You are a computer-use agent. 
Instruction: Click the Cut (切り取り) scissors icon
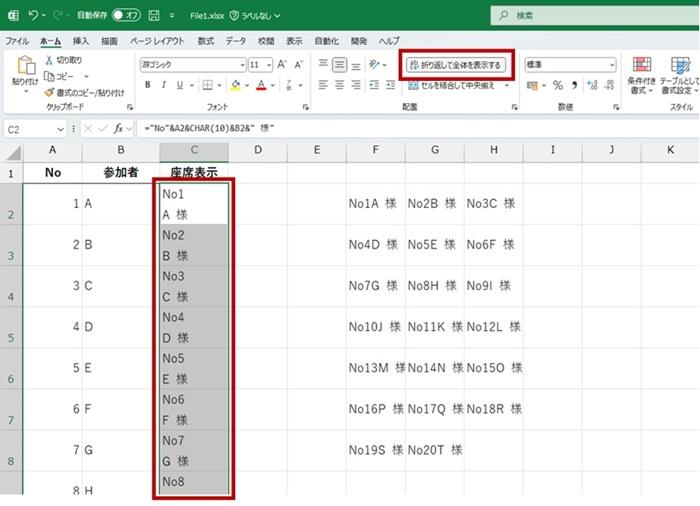[x=50, y=61]
